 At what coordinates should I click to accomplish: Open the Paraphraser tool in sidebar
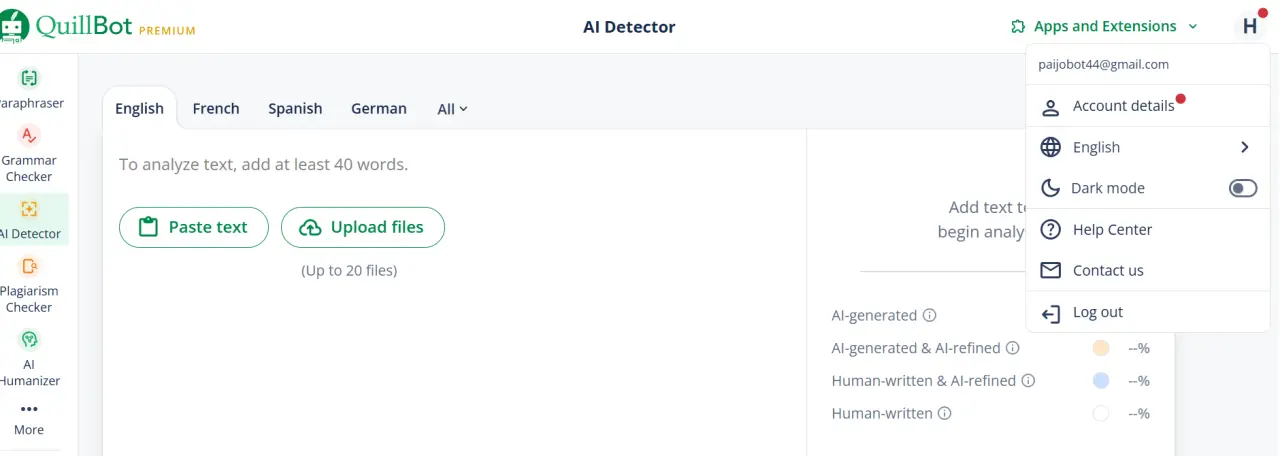pos(29,78)
